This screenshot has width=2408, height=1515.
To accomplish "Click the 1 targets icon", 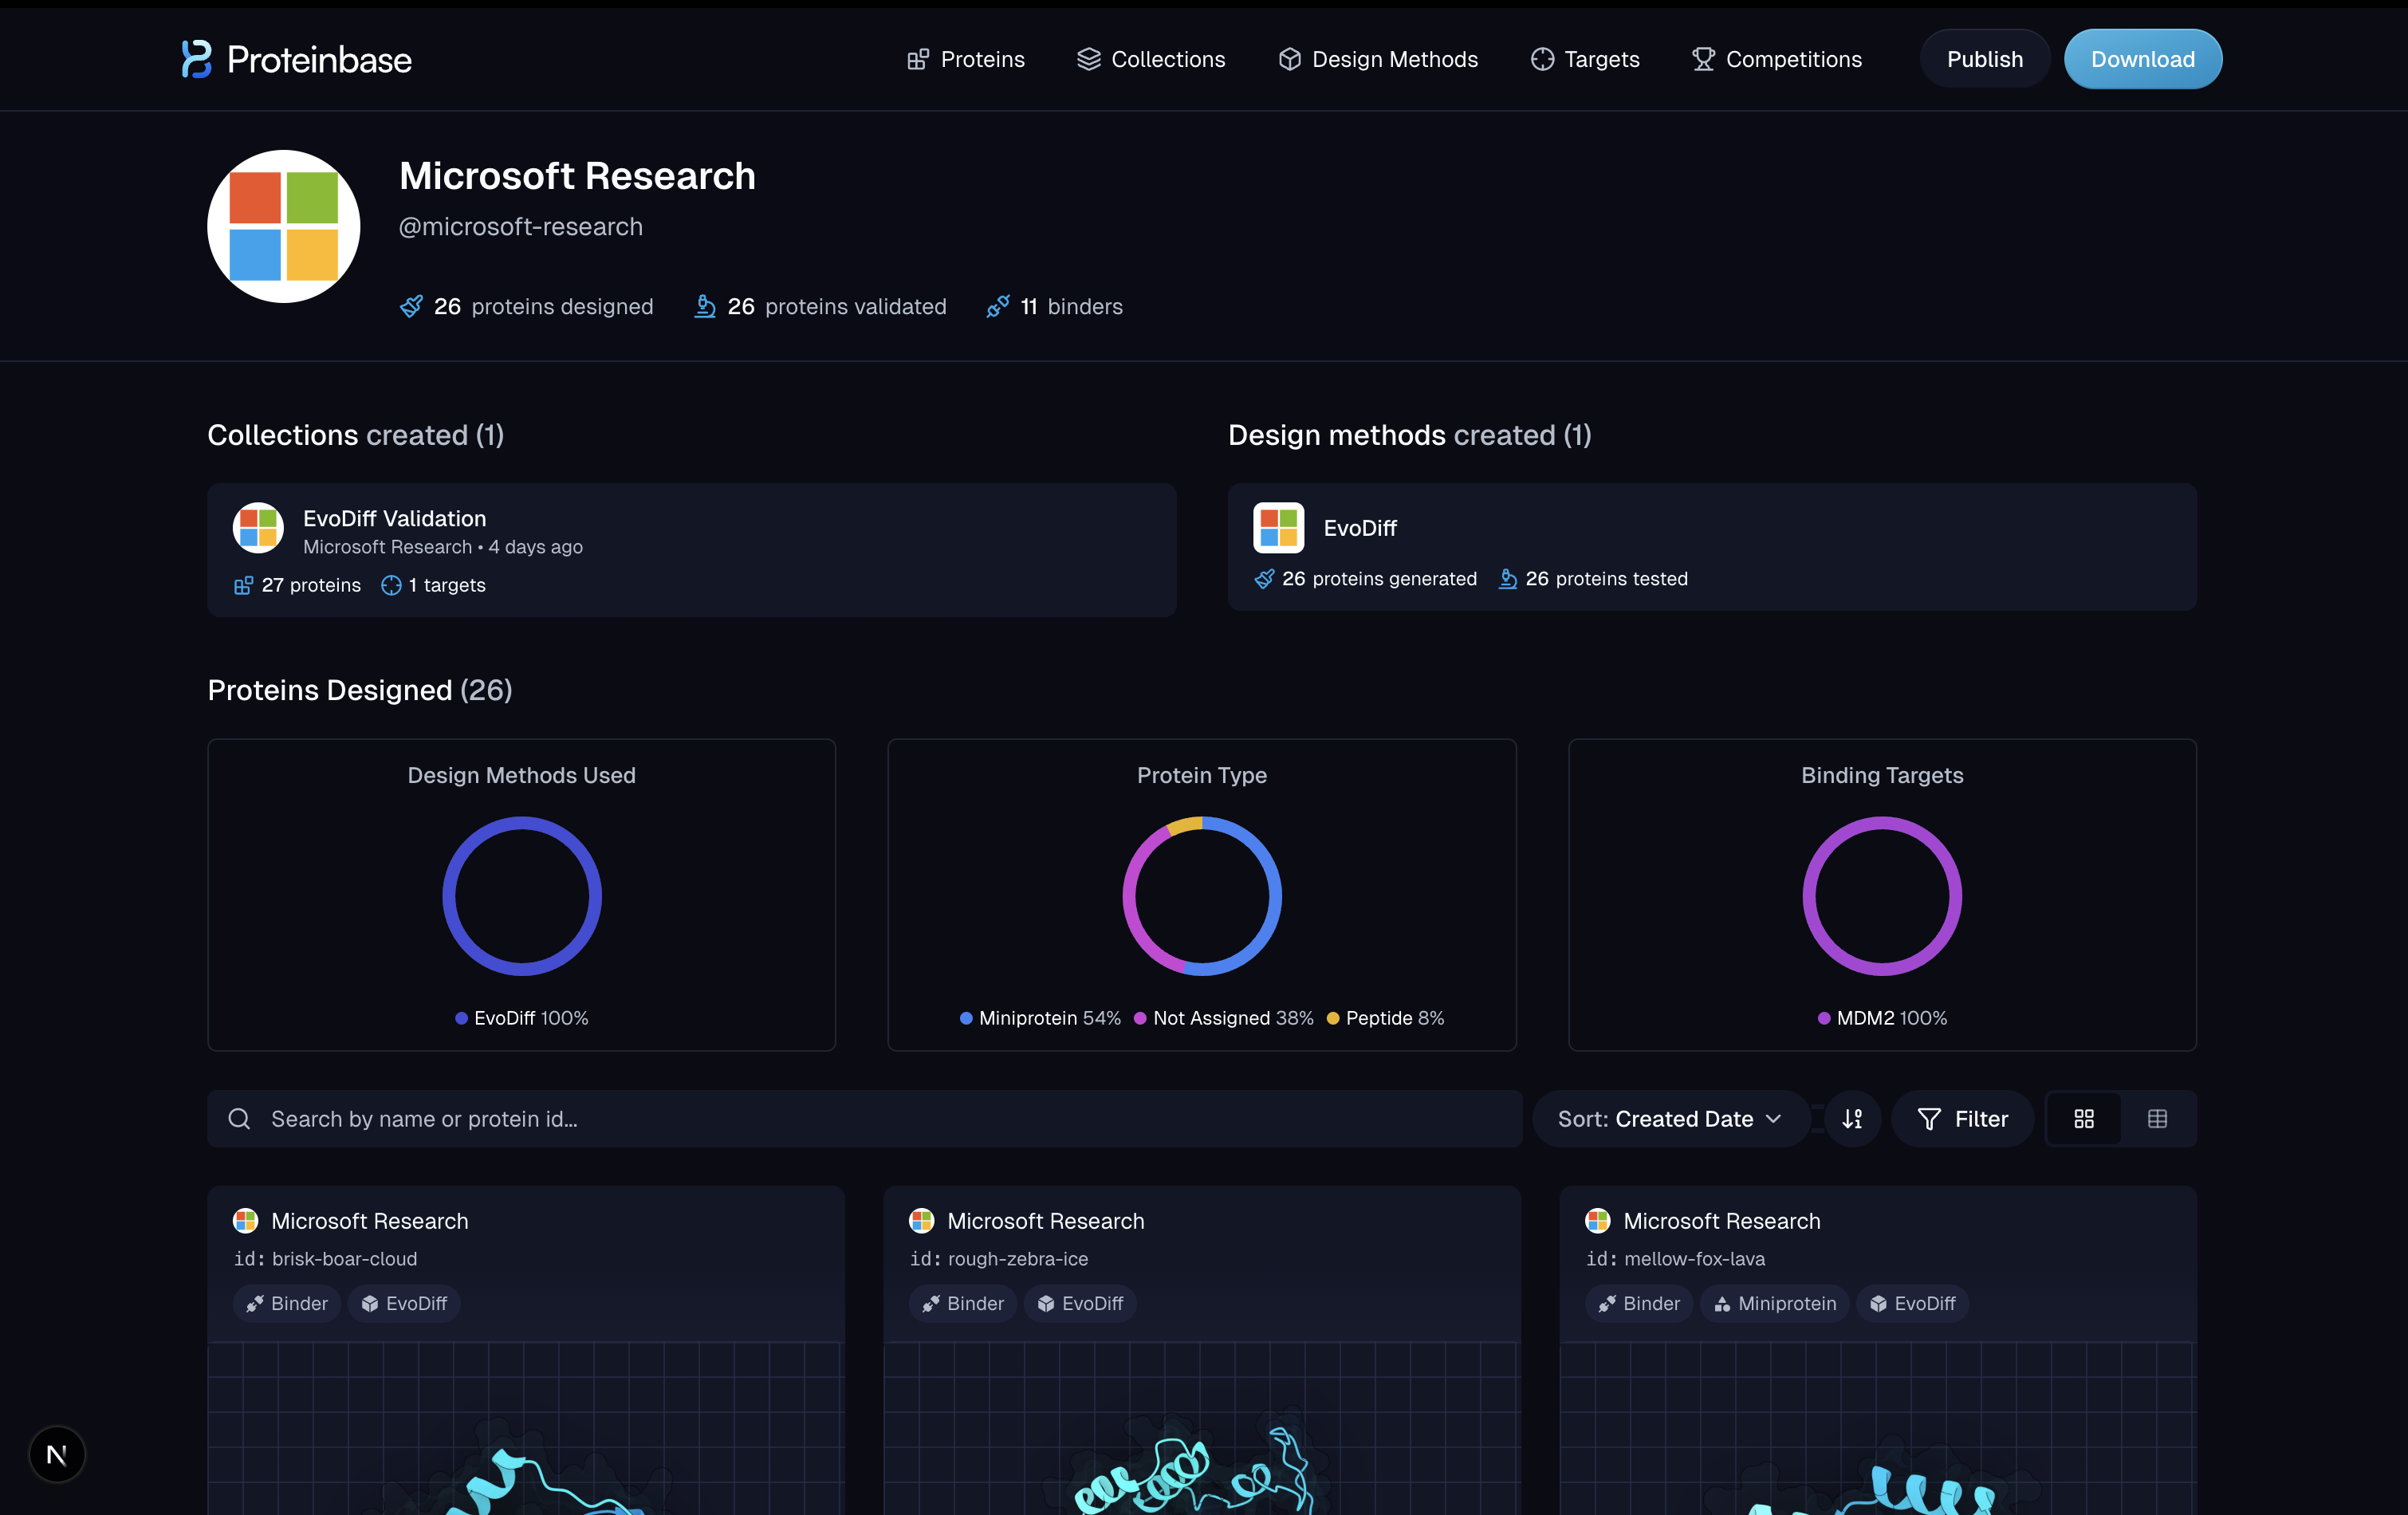I will coord(391,585).
